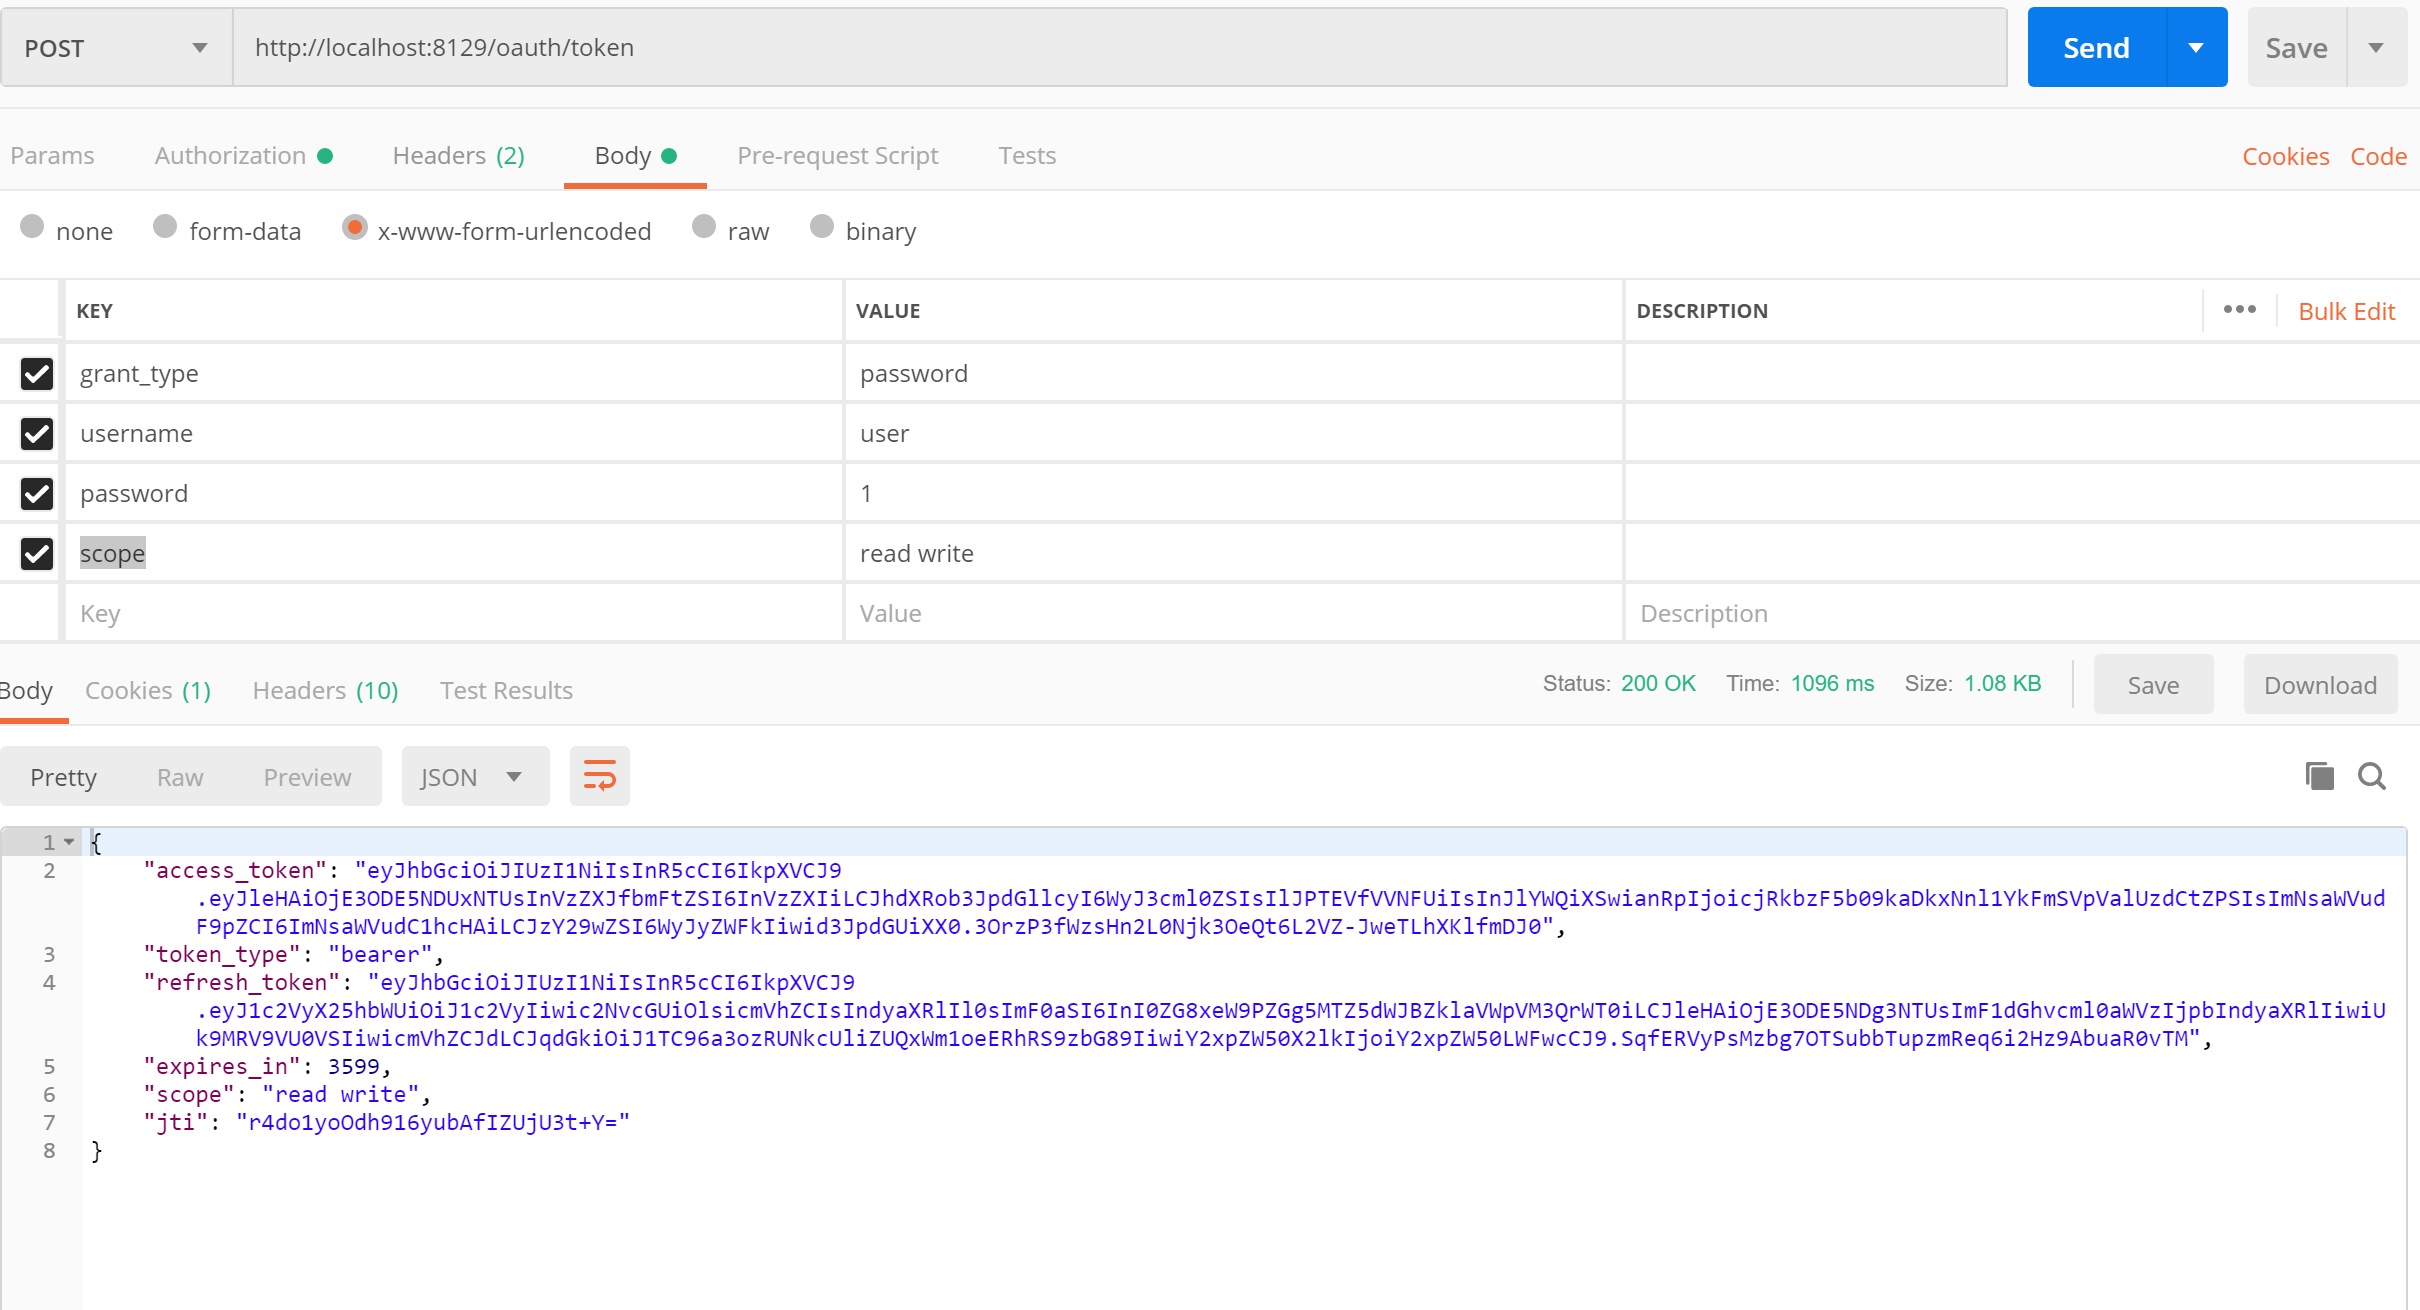The image size is (2420, 1310).
Task: Click the grant_type key cell
Action: coord(454,374)
